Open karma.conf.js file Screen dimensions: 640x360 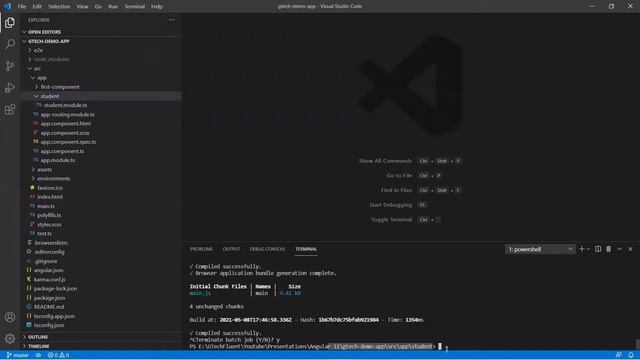(x=49, y=279)
